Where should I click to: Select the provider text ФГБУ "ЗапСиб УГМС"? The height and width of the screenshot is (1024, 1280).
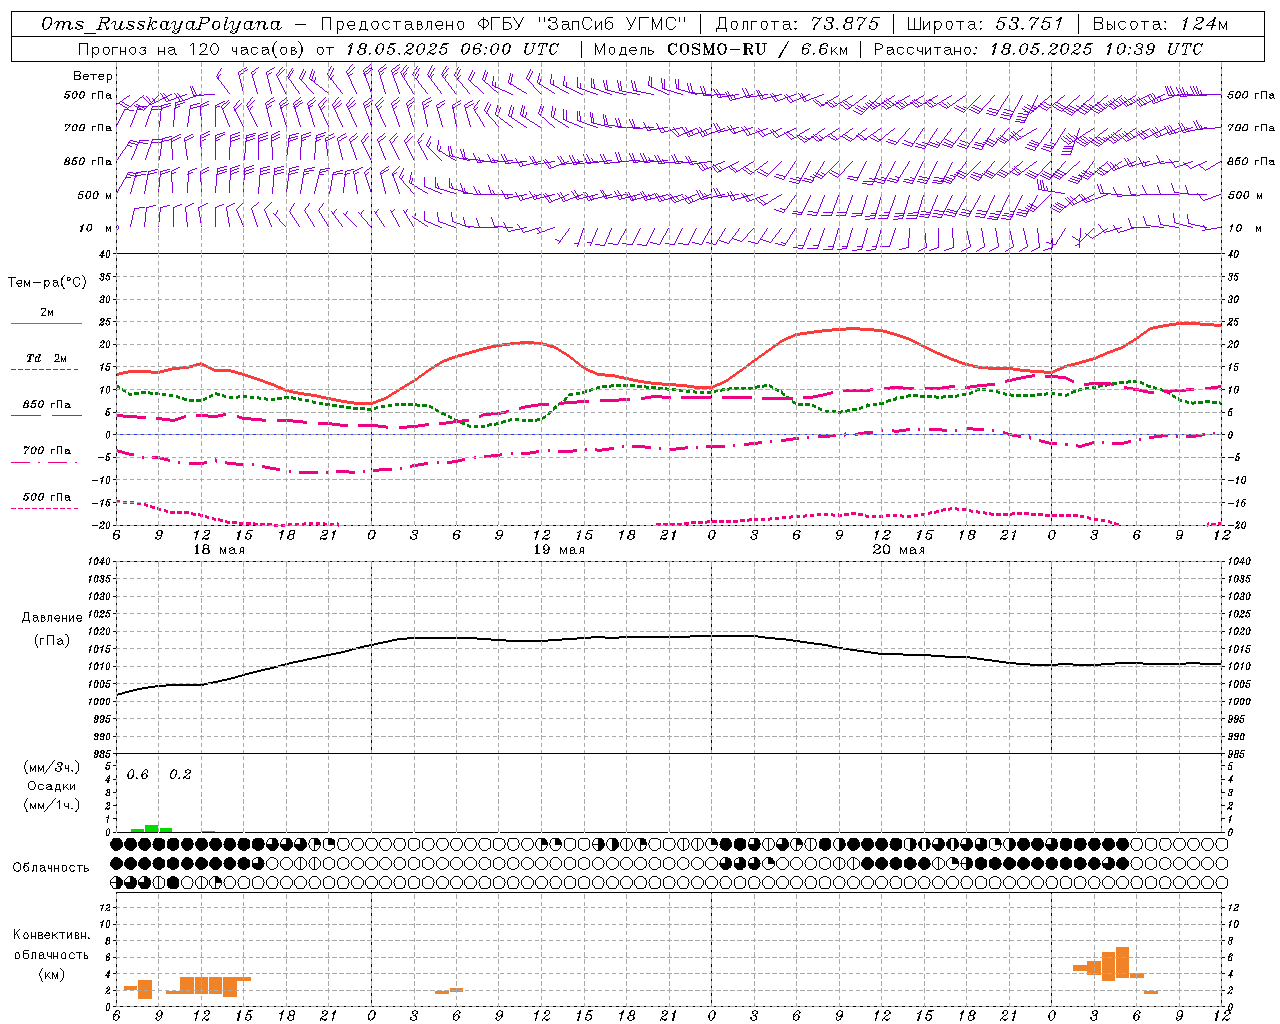point(582,24)
